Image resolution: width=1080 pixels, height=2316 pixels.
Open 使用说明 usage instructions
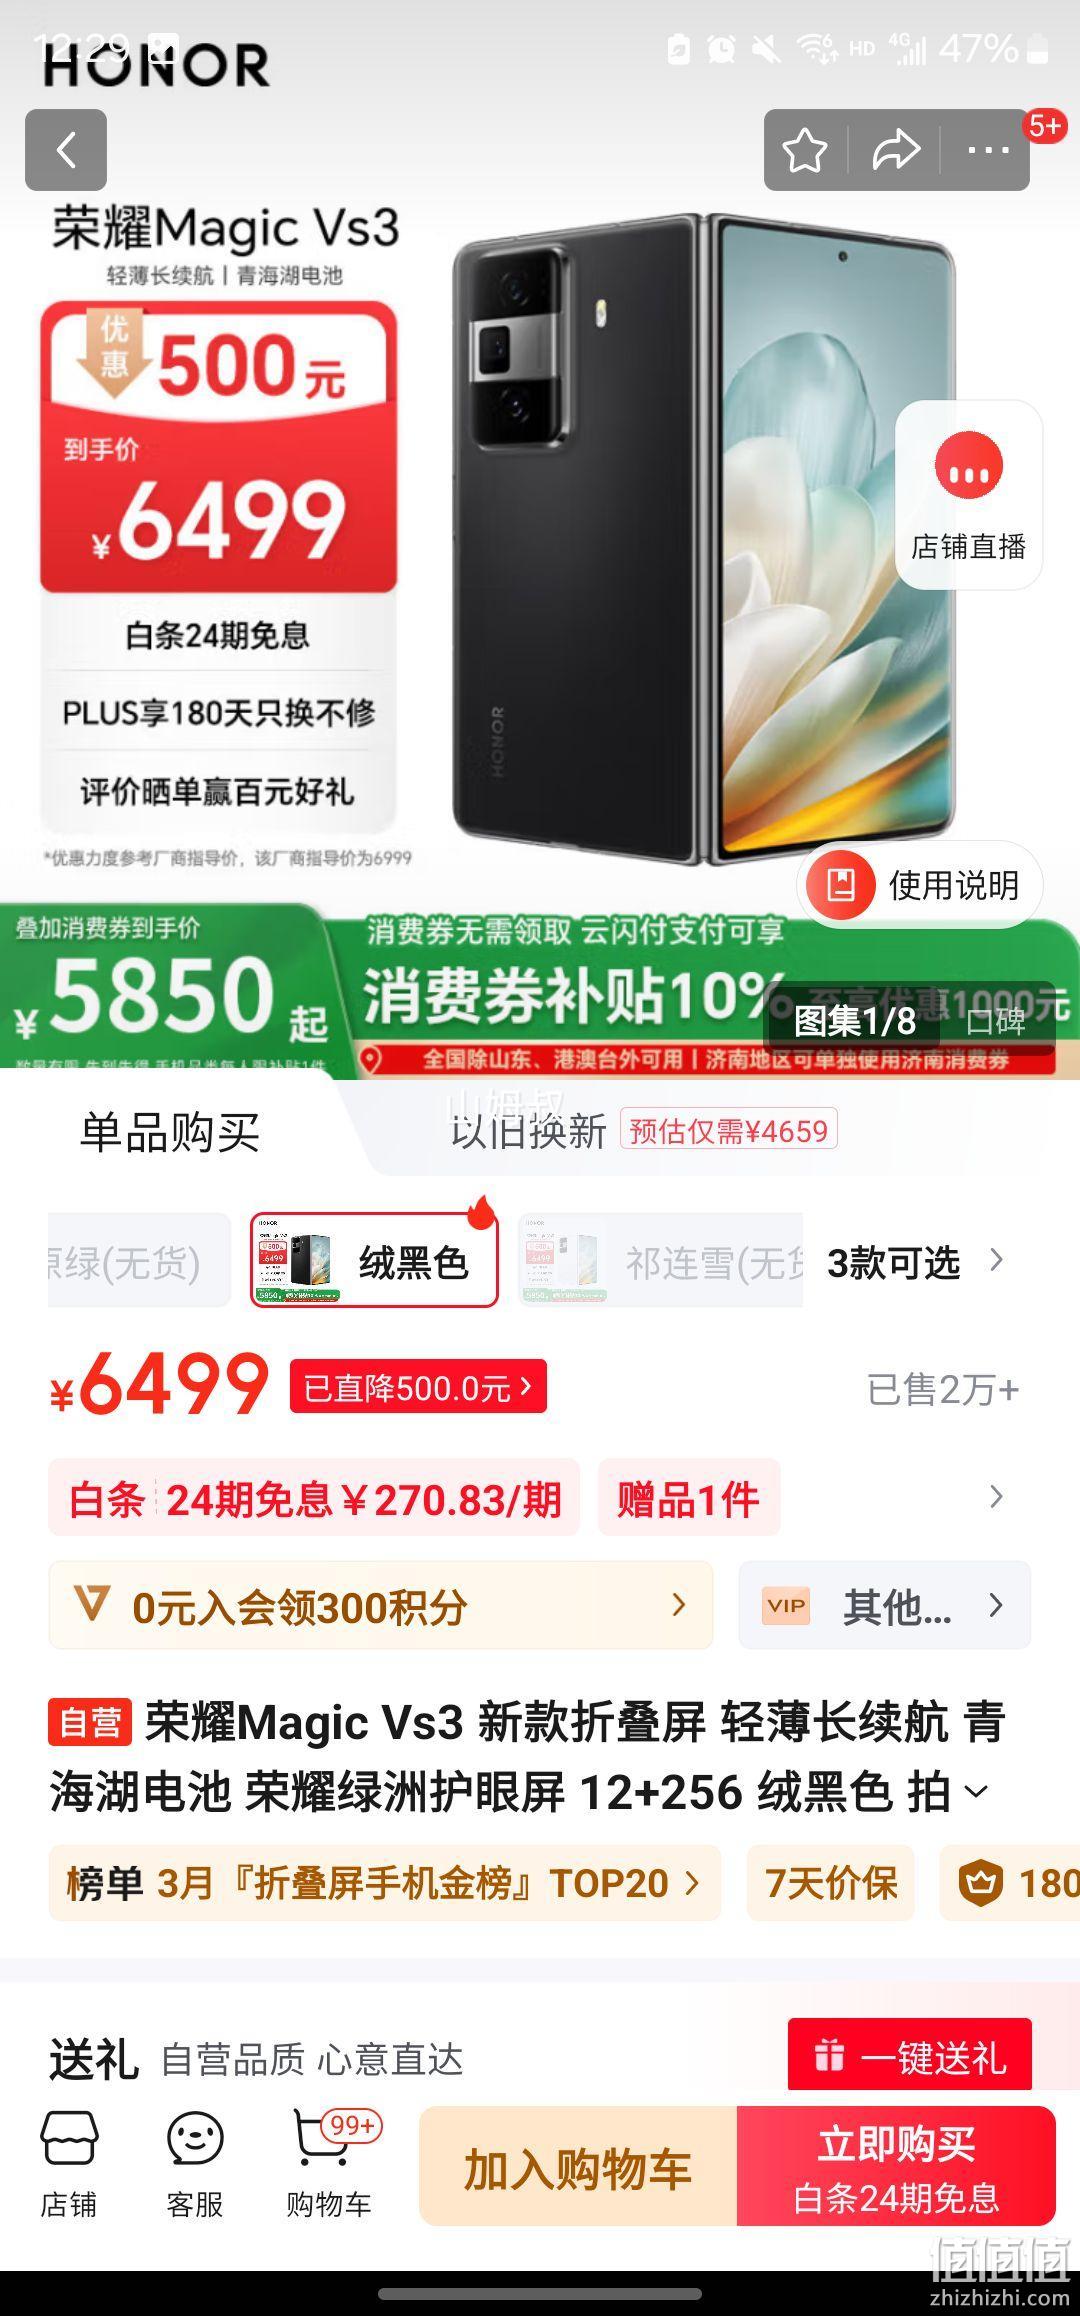click(x=920, y=885)
